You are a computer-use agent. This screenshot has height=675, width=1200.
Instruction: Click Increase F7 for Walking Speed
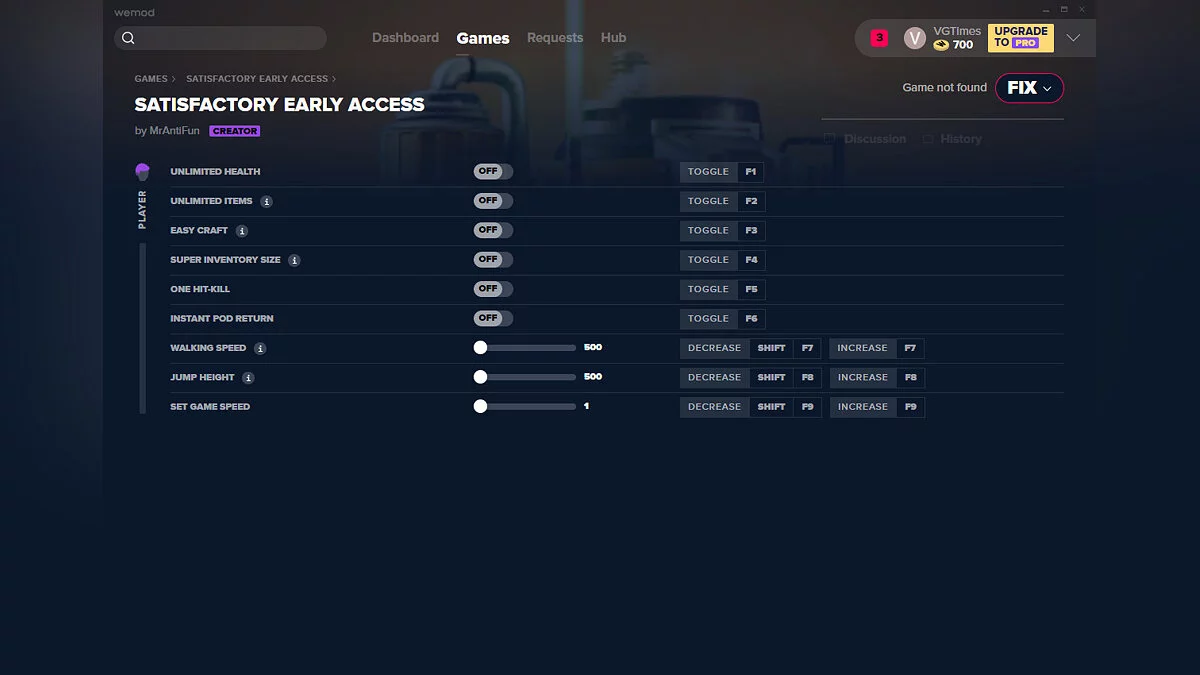(x=877, y=348)
